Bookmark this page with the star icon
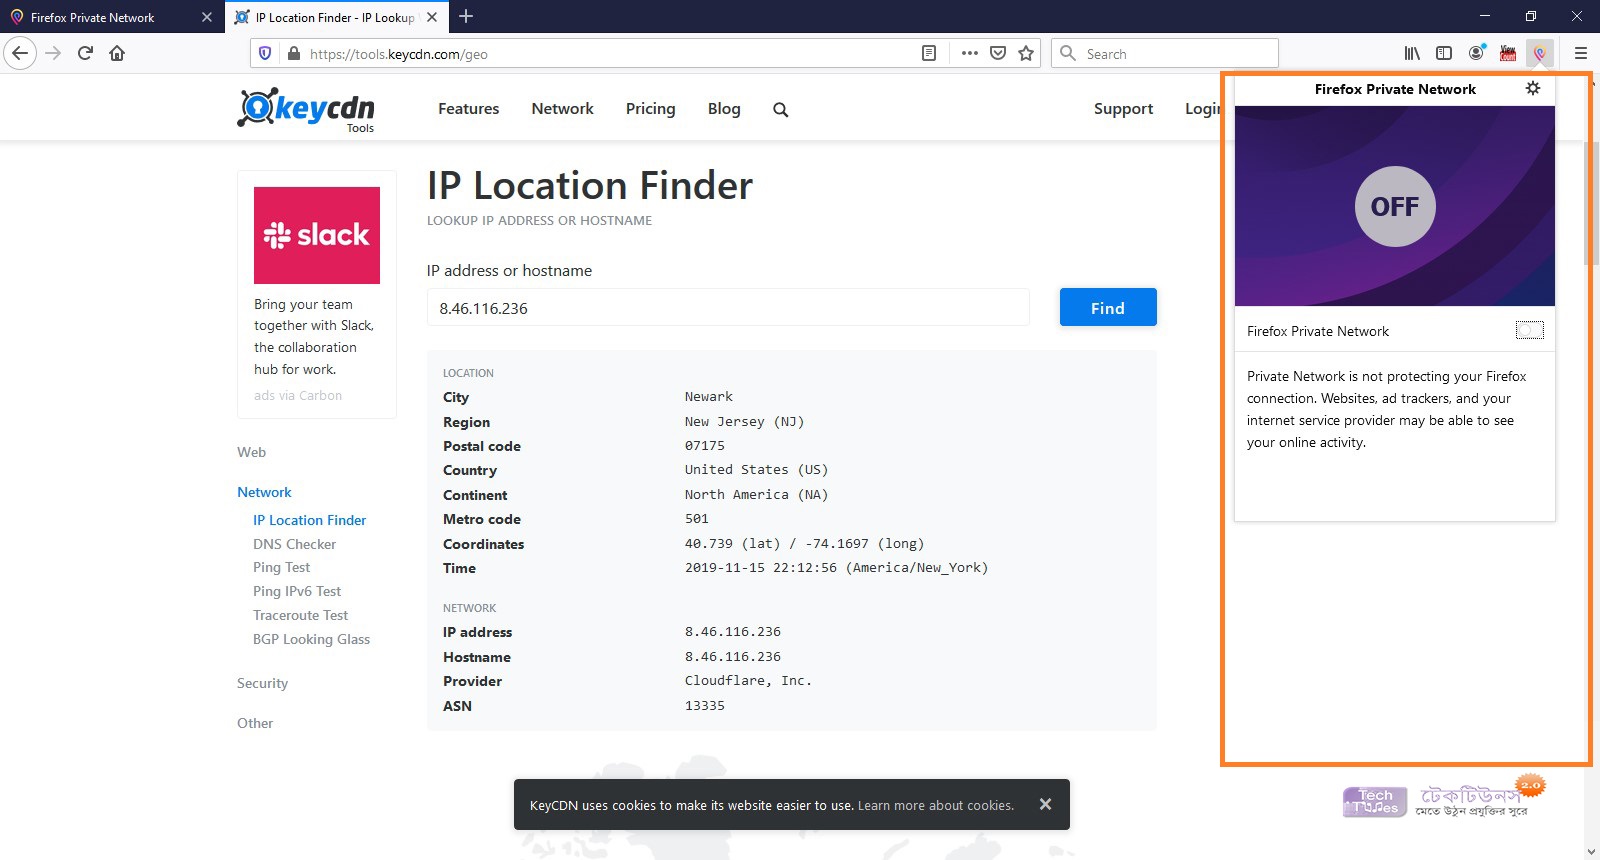The height and width of the screenshot is (860, 1600). pos(1026,53)
